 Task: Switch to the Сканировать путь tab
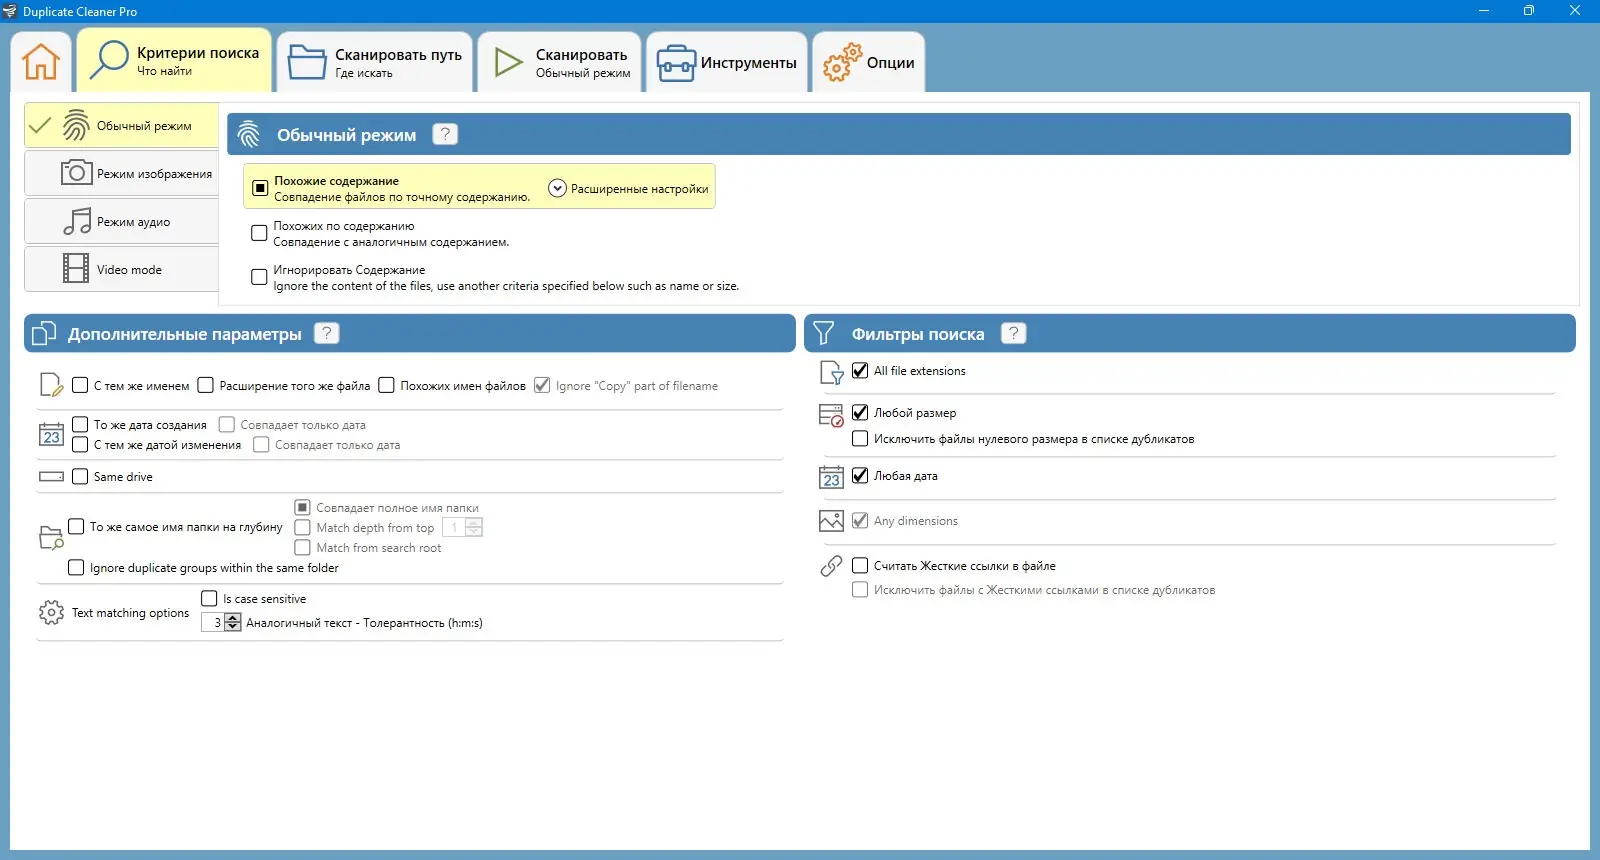point(375,62)
